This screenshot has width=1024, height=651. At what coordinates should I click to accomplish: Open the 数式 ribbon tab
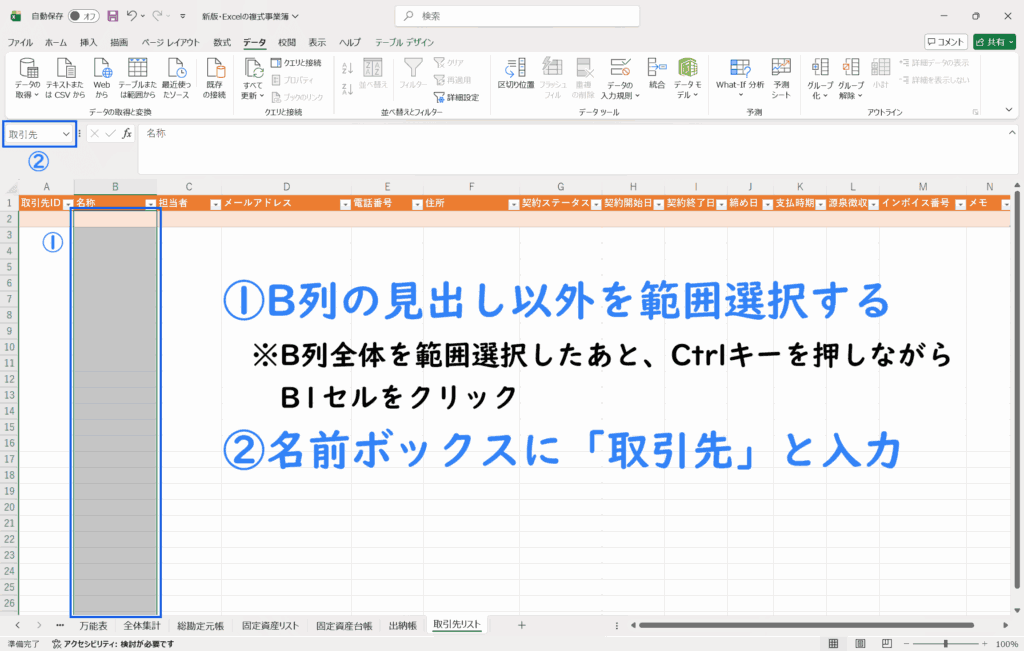(x=222, y=42)
